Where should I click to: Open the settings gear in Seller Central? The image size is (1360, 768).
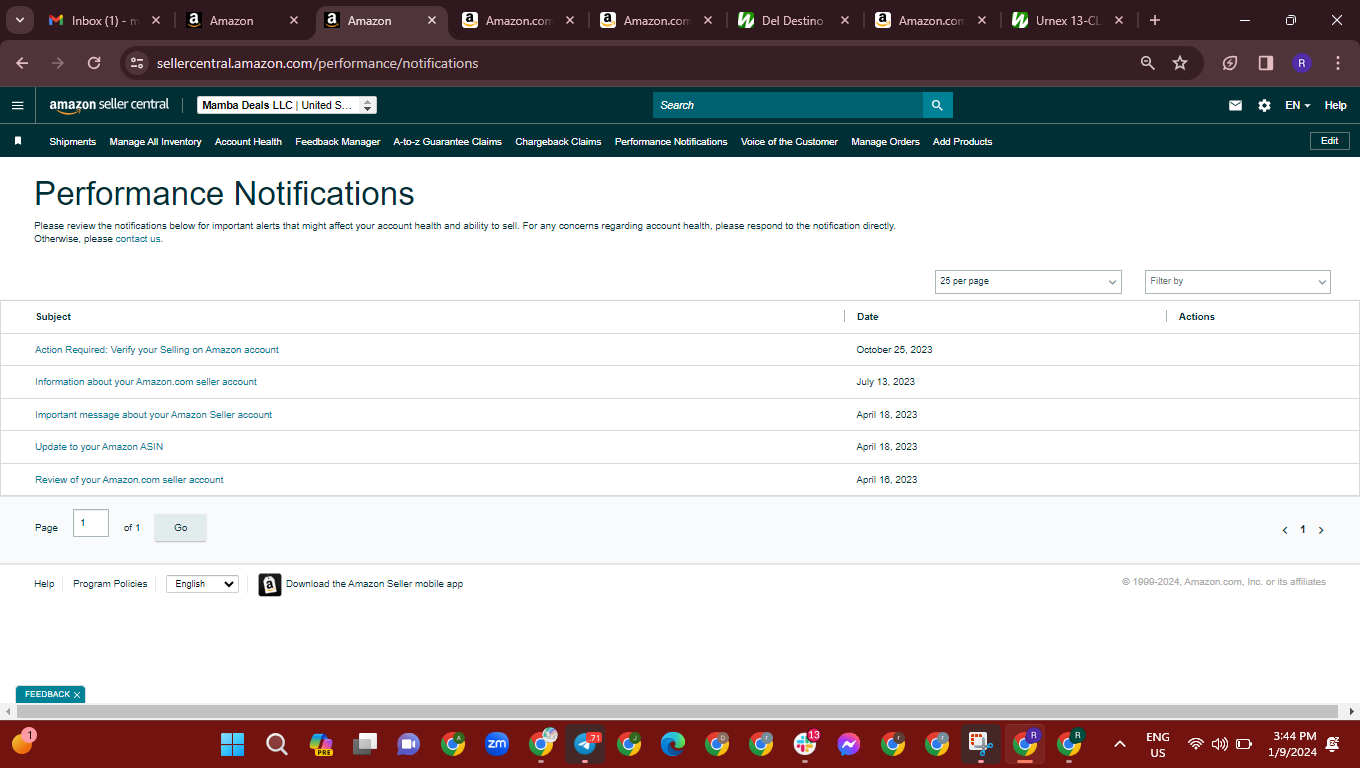point(1264,105)
